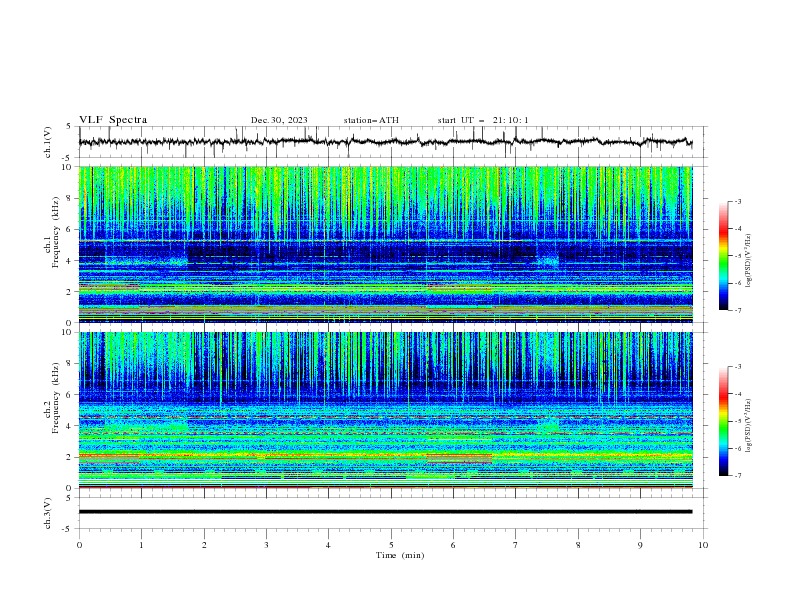Click the 'station=ATH' label
This screenshot has height=612, width=792.
click(x=371, y=120)
